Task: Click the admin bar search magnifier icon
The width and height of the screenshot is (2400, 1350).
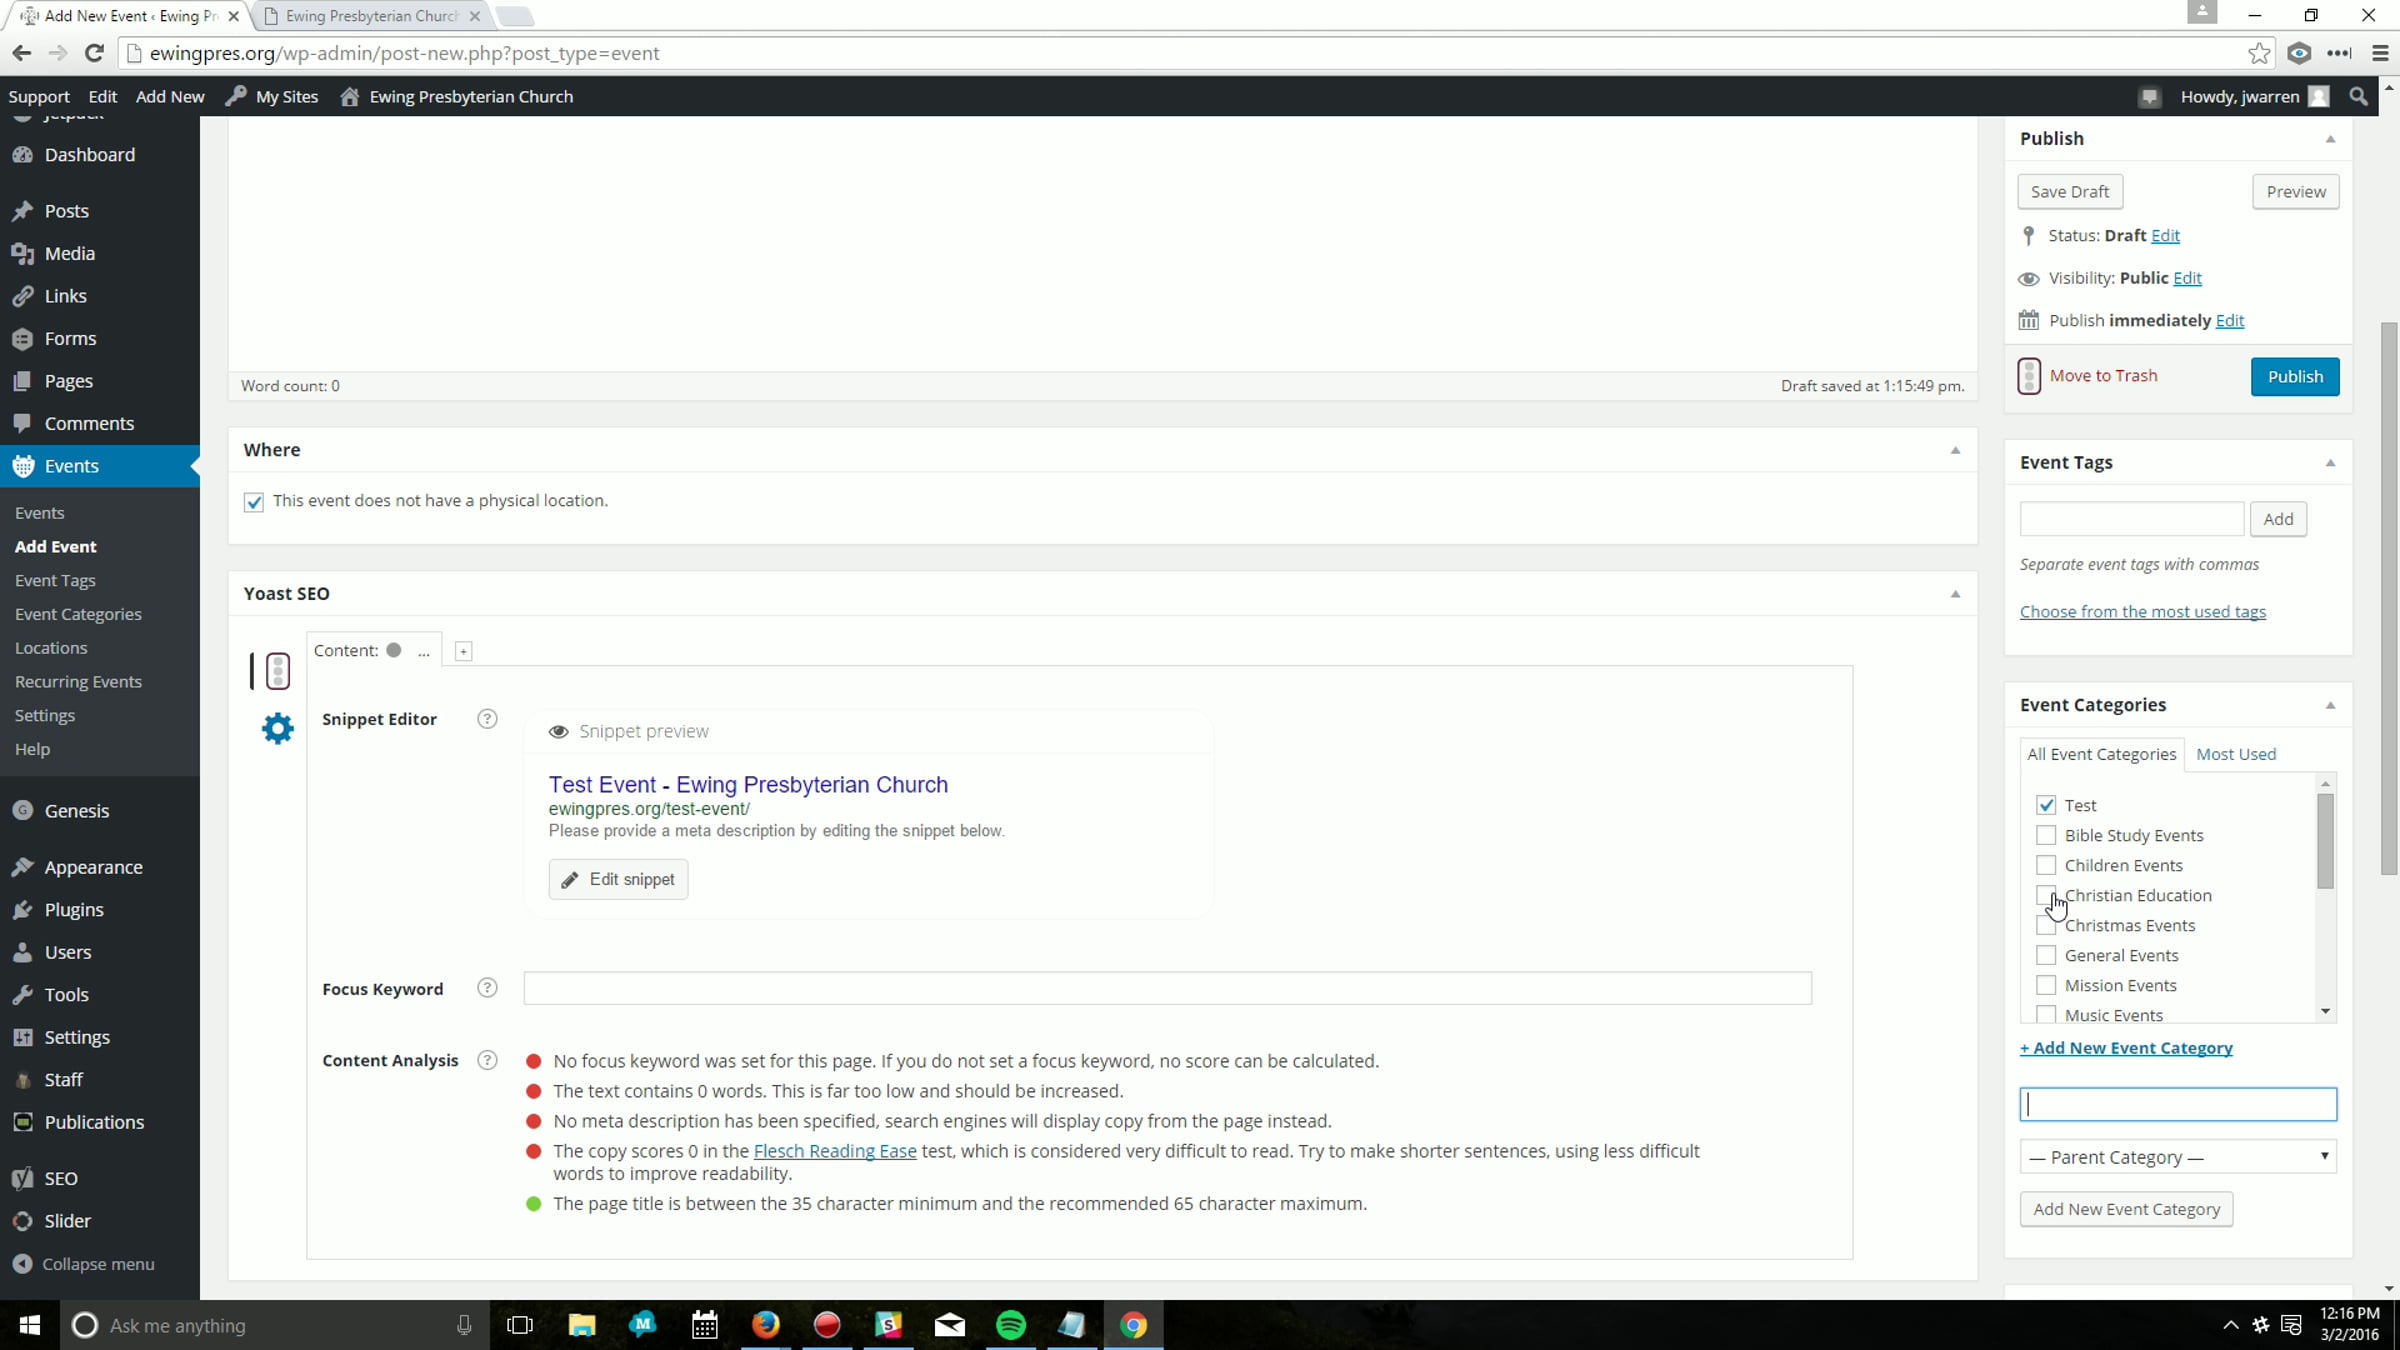Action: click(x=2358, y=97)
